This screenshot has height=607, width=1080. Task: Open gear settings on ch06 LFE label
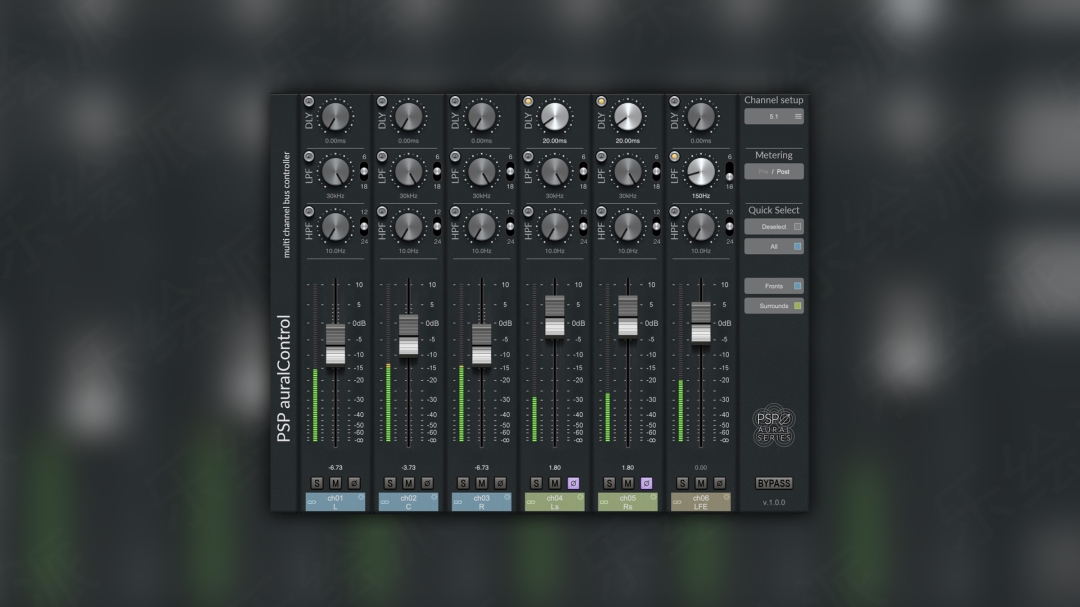(726, 497)
